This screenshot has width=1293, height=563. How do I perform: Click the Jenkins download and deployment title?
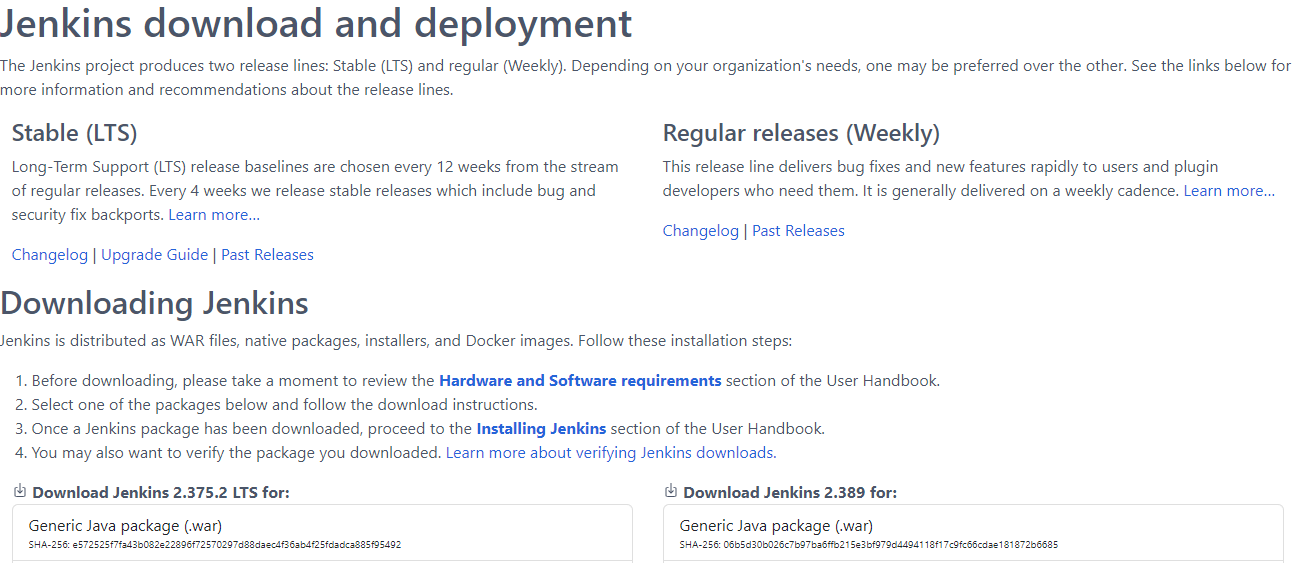pyautogui.click(x=316, y=24)
